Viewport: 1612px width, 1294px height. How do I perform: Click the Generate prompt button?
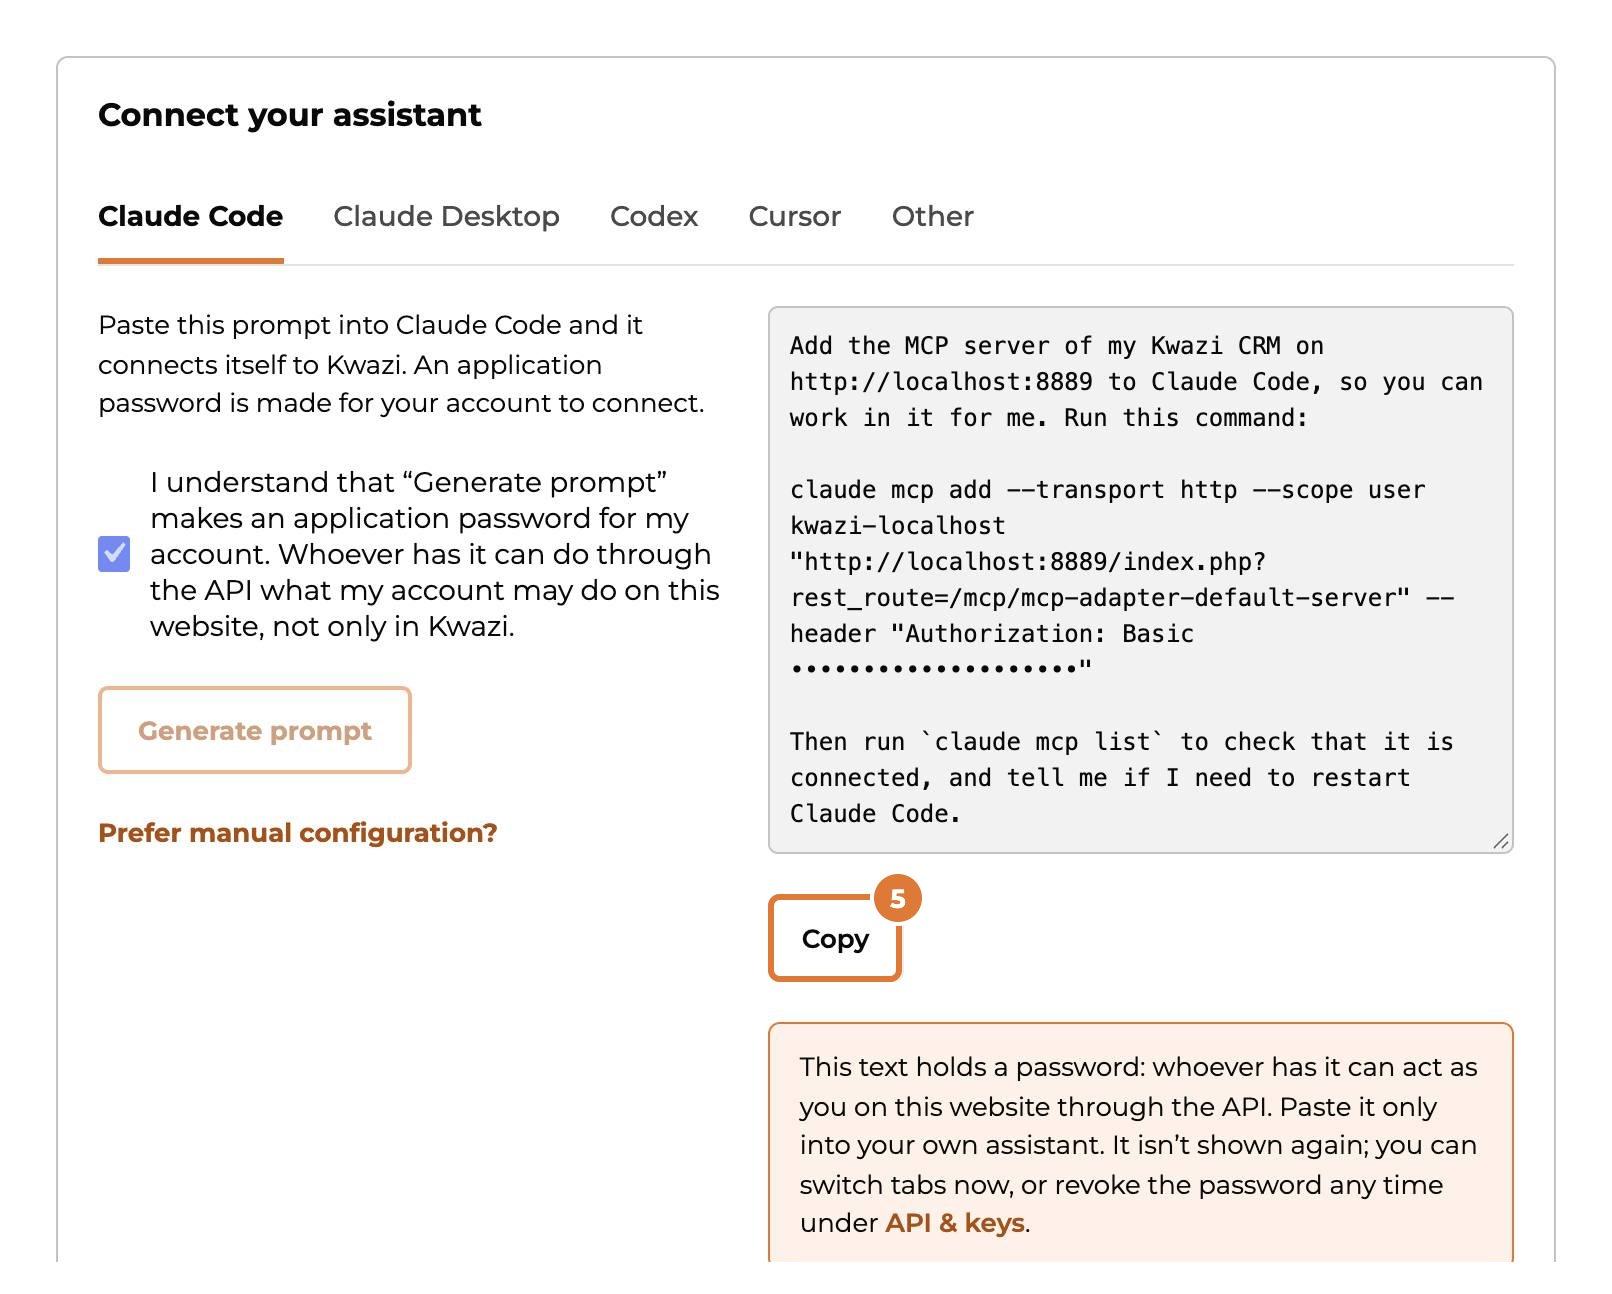click(x=255, y=730)
